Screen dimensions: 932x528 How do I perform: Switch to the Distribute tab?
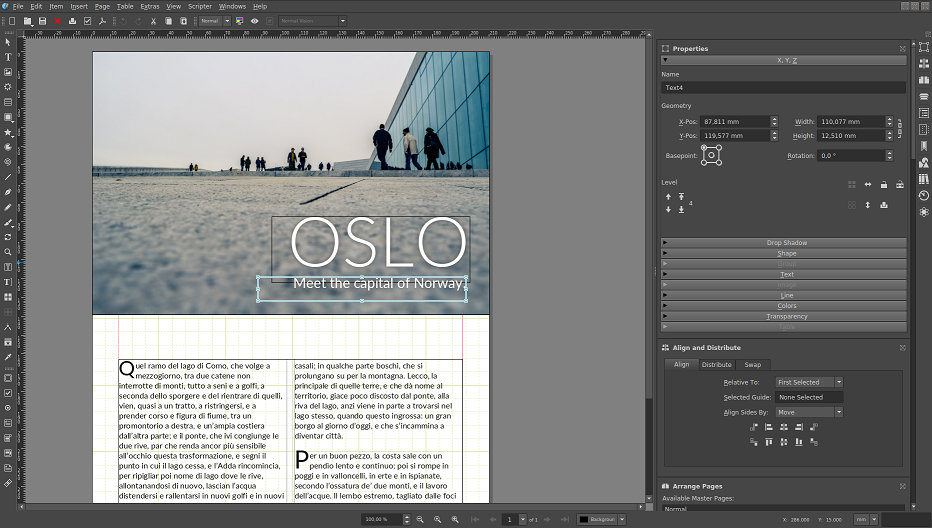pyautogui.click(x=716, y=365)
